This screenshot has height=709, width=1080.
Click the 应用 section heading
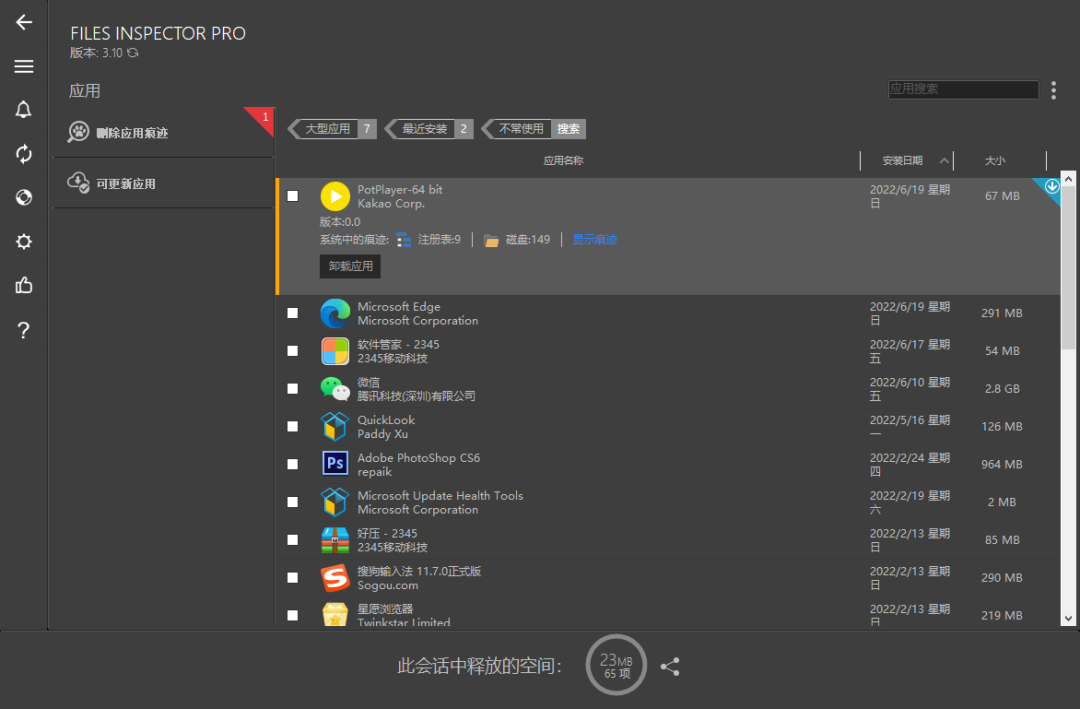click(x=85, y=91)
